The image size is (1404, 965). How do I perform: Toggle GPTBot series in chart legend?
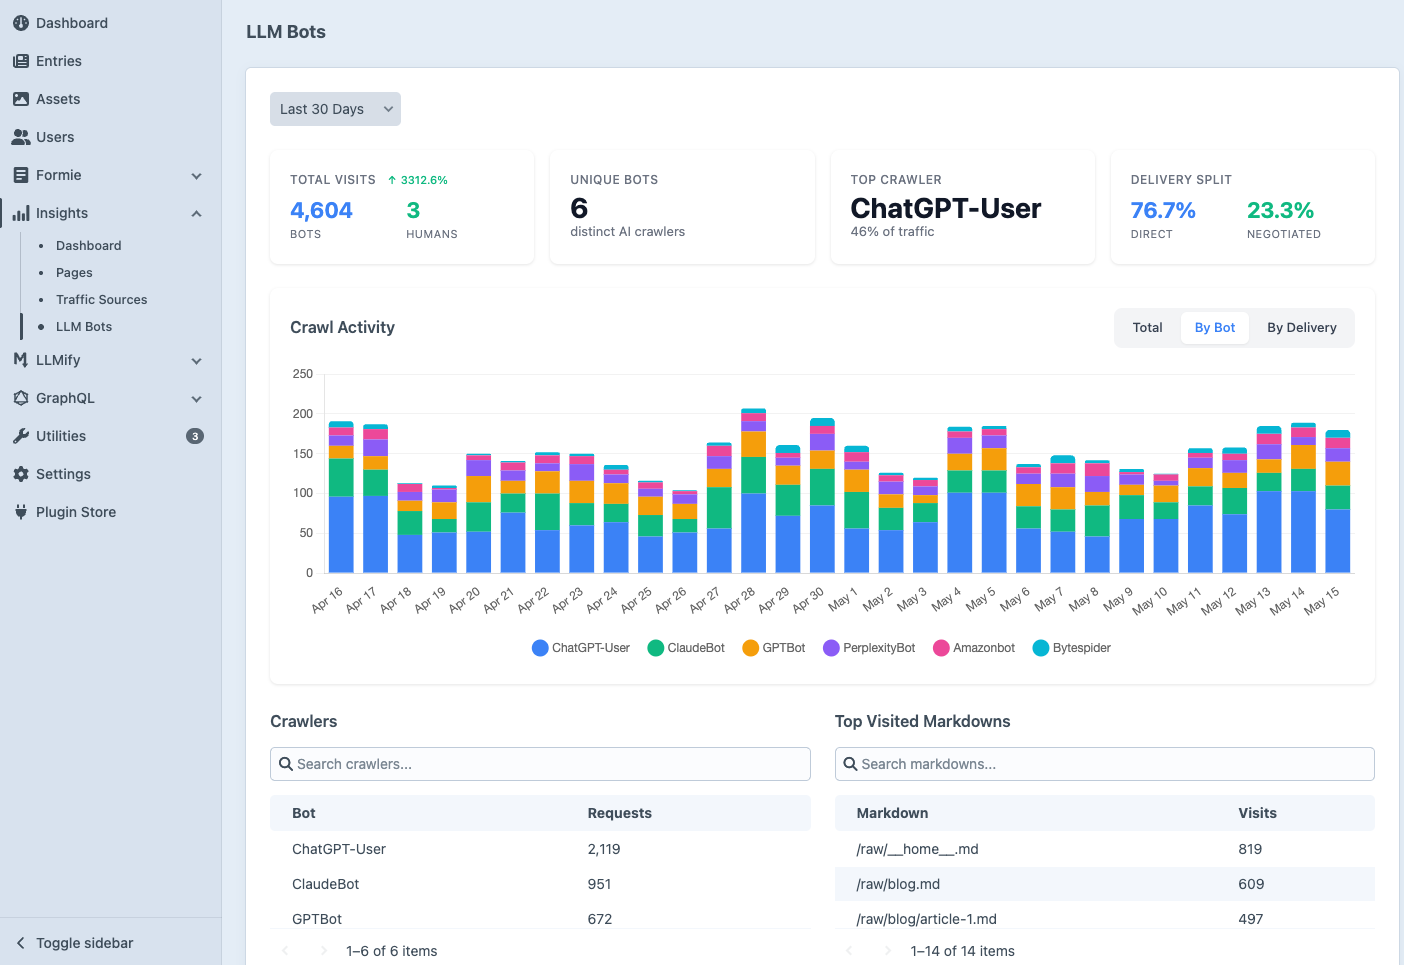[x=774, y=648]
